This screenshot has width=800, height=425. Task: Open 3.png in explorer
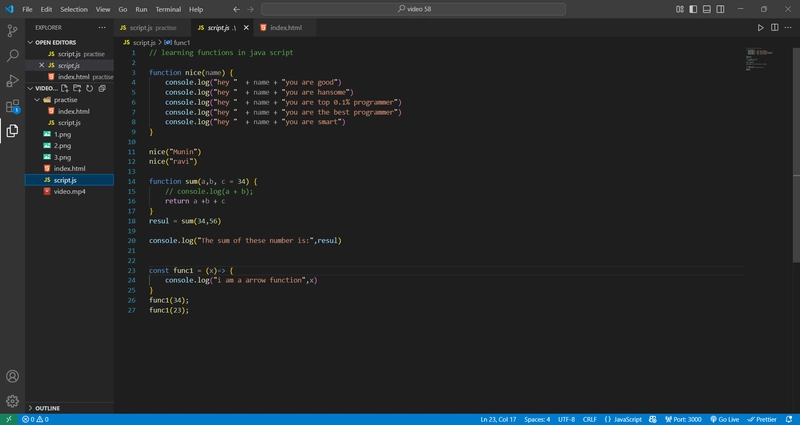pyautogui.click(x=69, y=157)
